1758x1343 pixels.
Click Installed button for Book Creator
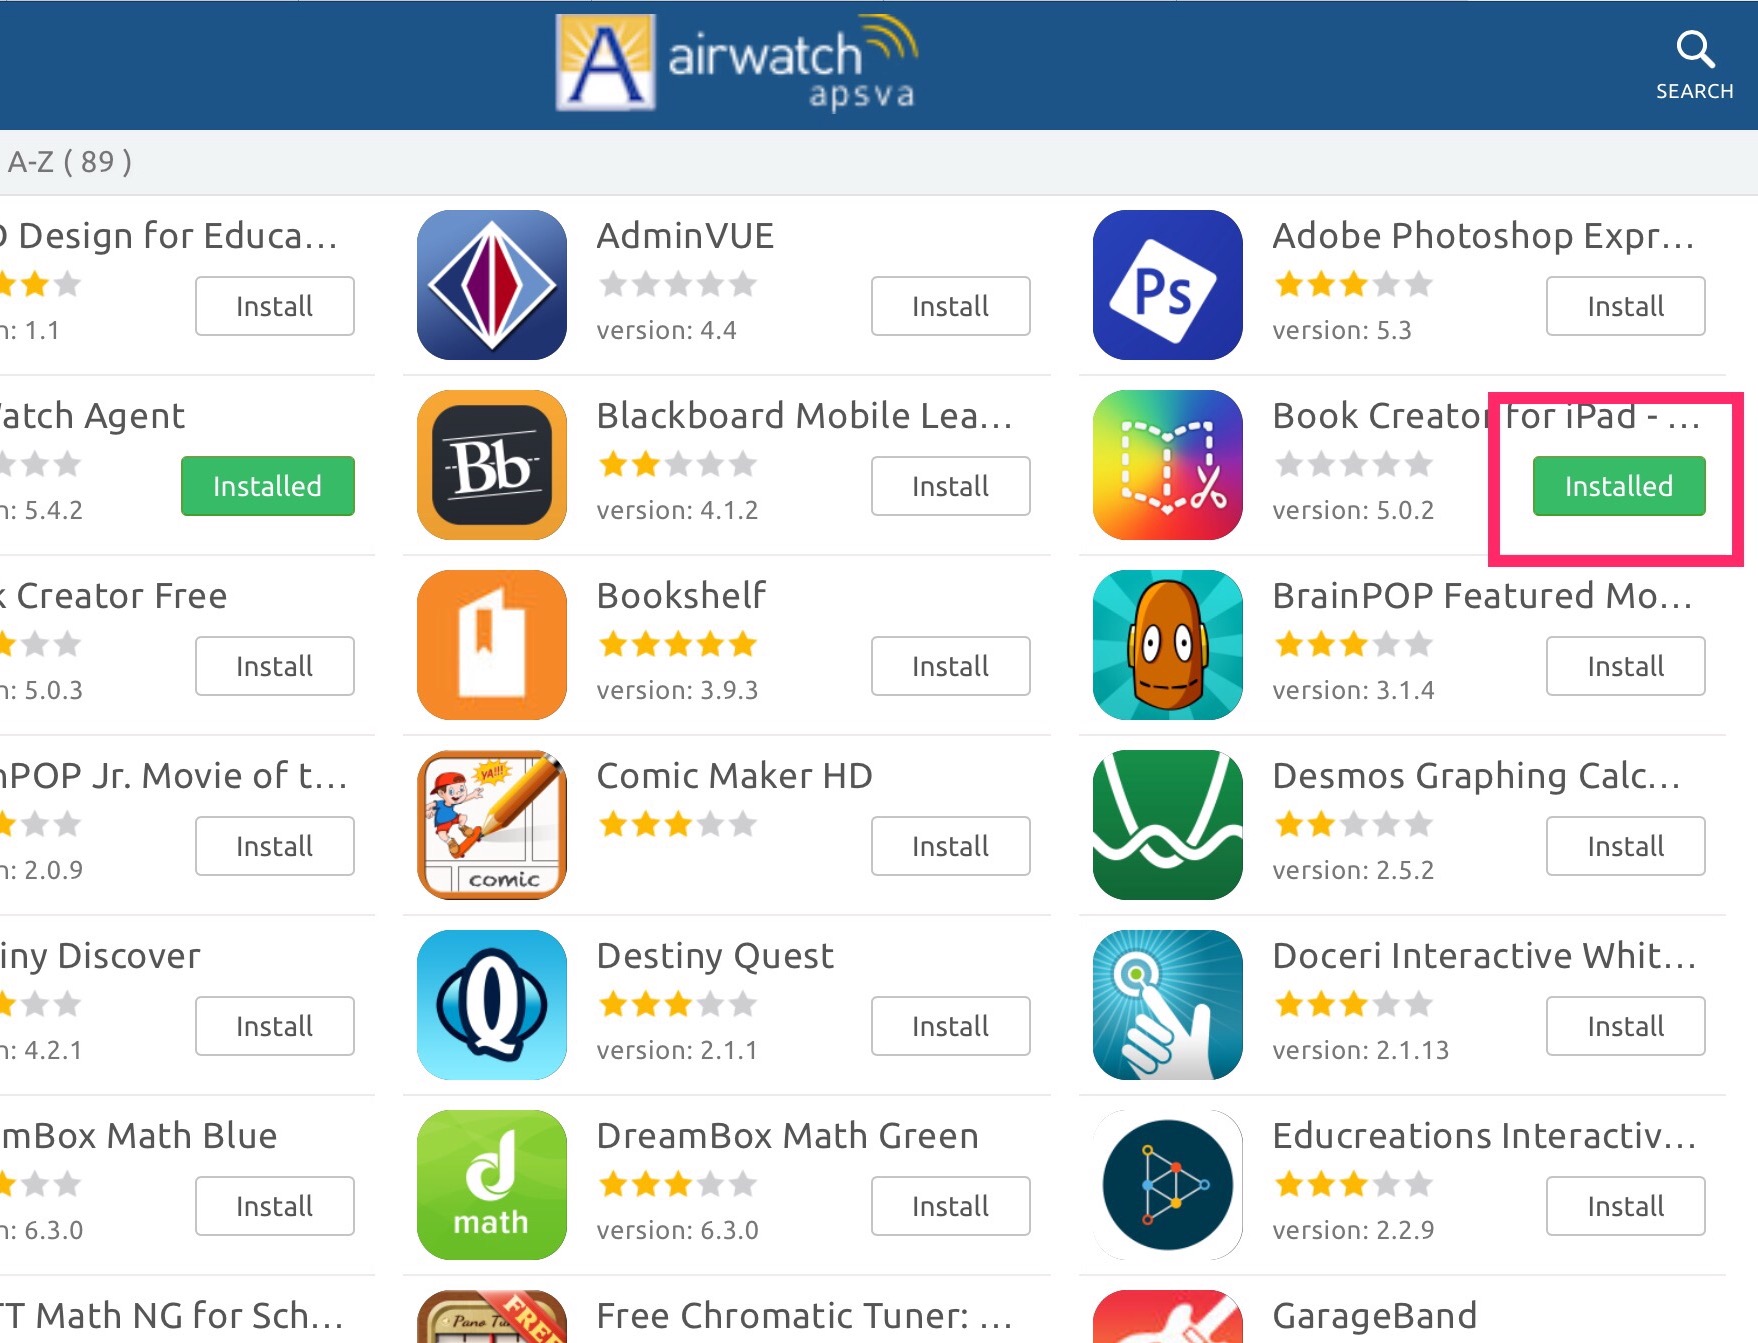tap(1618, 486)
